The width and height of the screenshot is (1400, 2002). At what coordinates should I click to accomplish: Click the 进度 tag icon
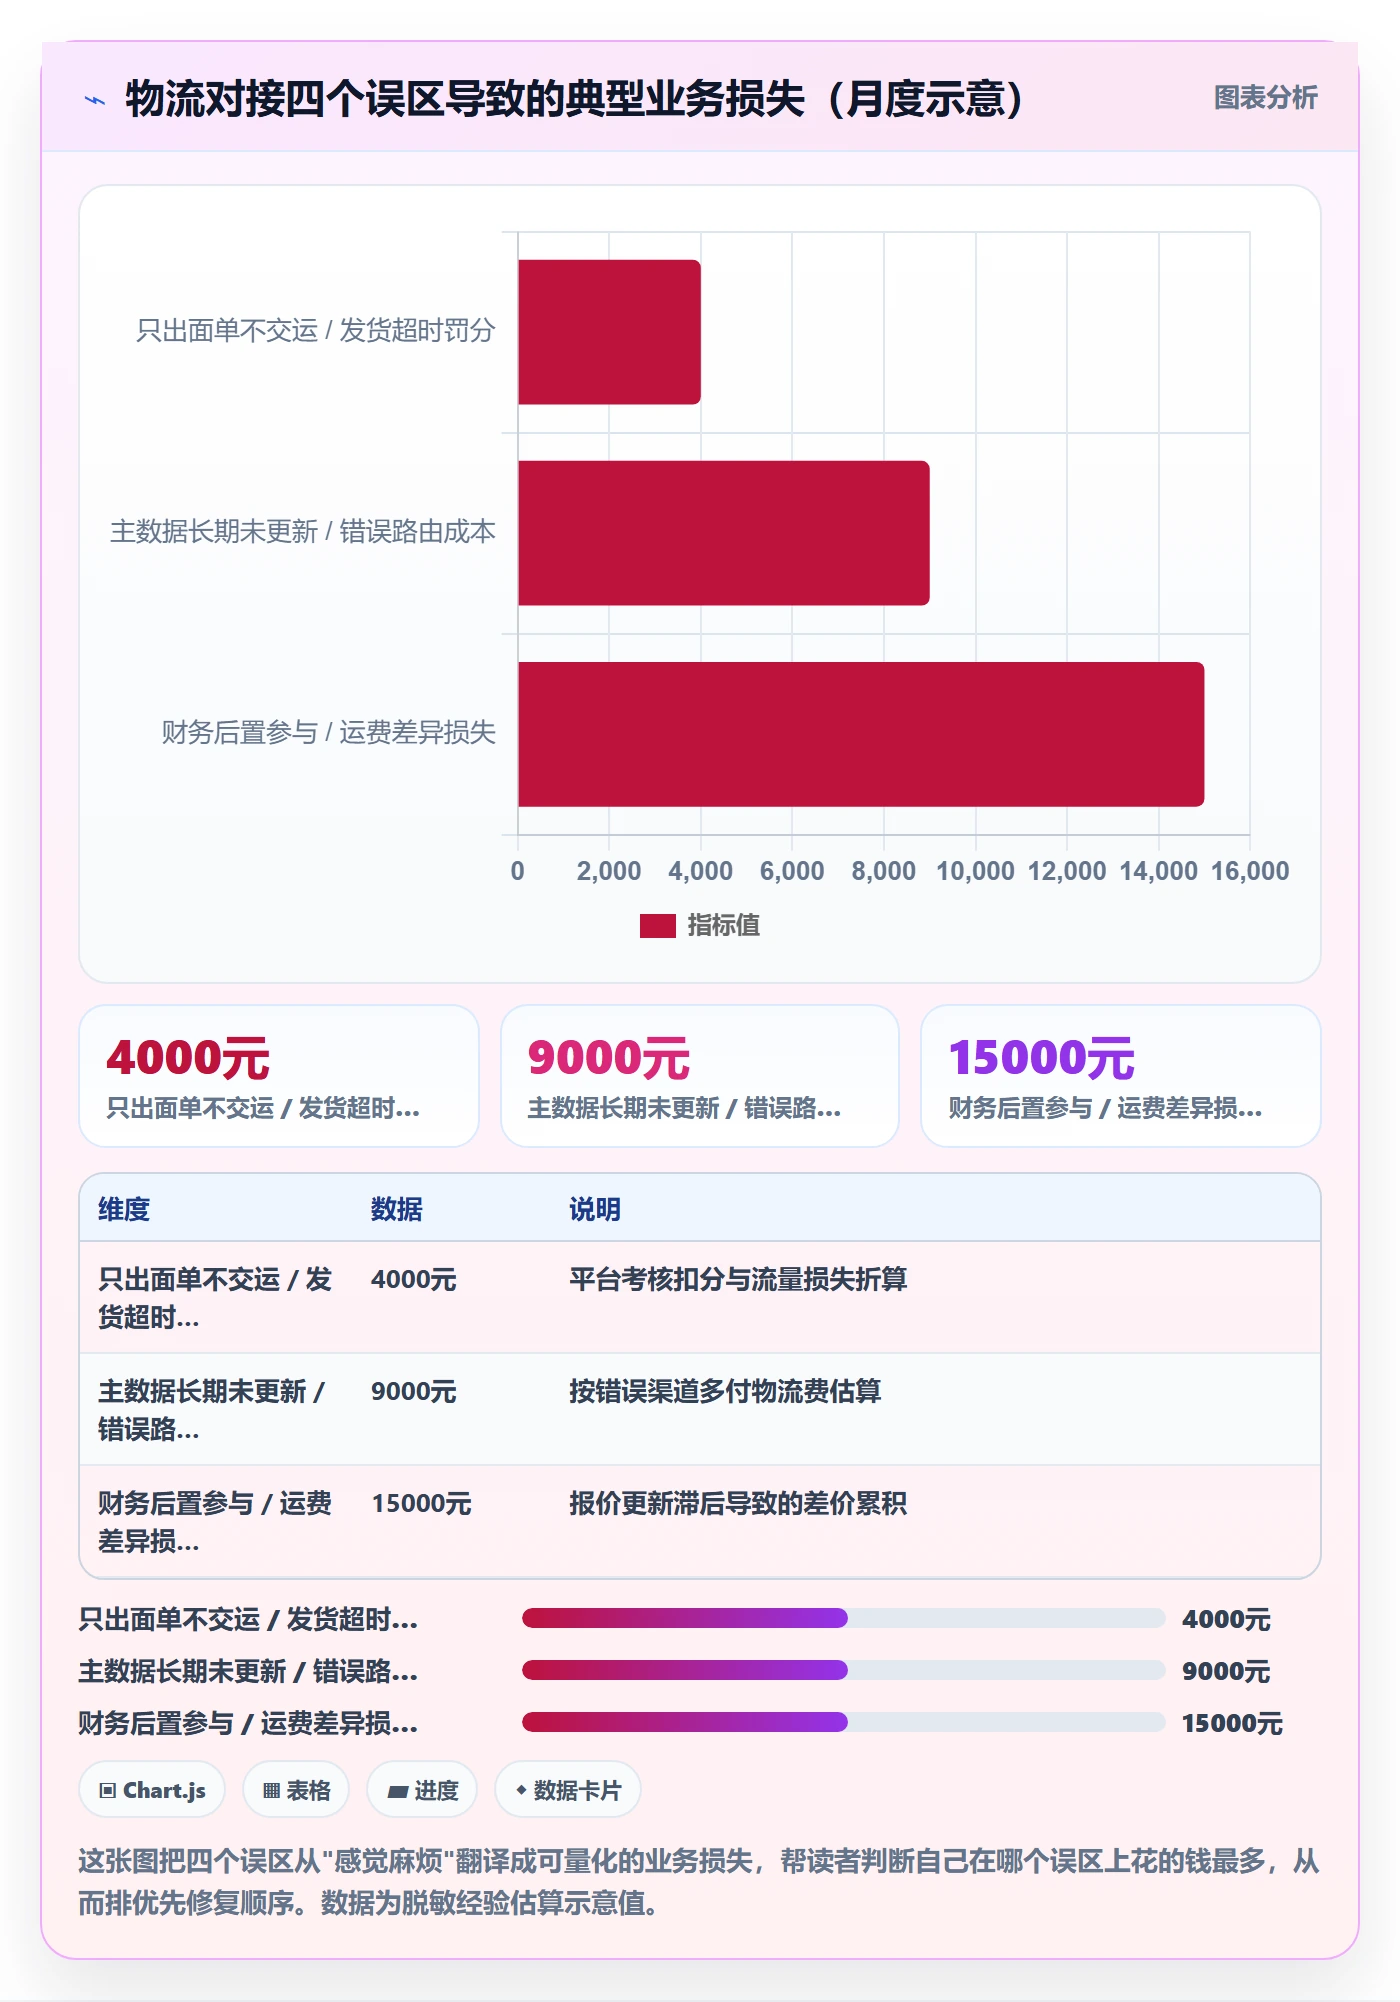[x=398, y=1791]
